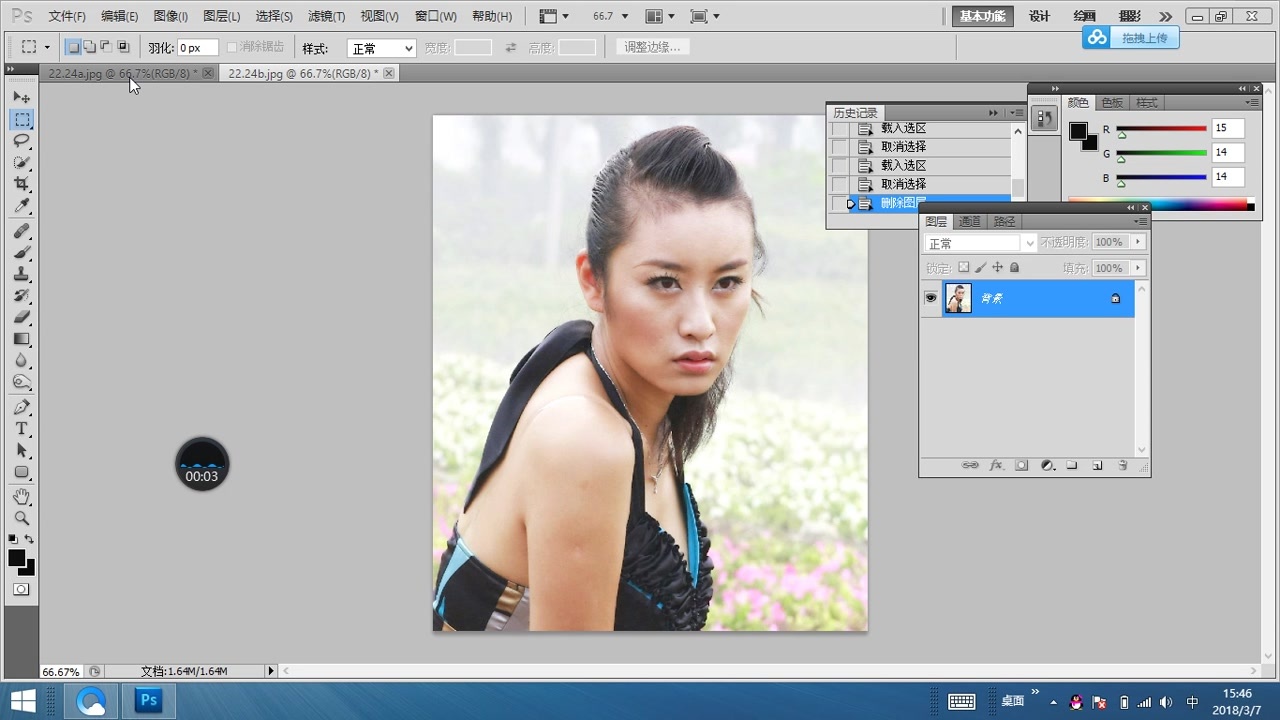1280x720 pixels.
Task: Toggle Quick Mask mode at toolbar bottom
Action: pos(21,590)
